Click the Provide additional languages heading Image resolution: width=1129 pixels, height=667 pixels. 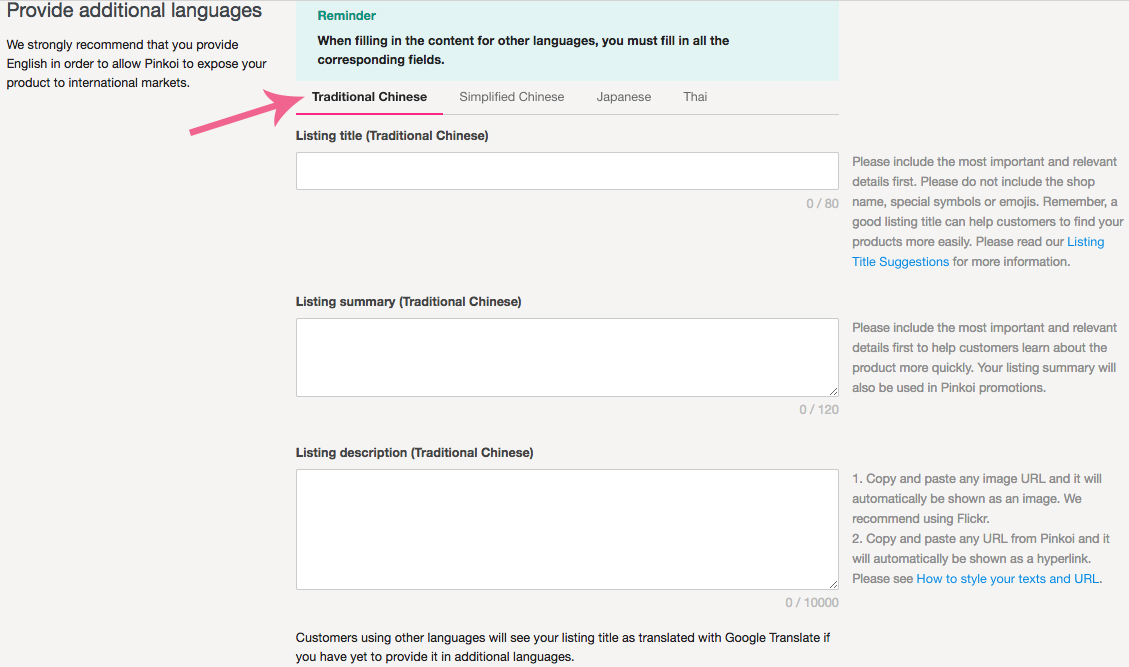point(134,11)
